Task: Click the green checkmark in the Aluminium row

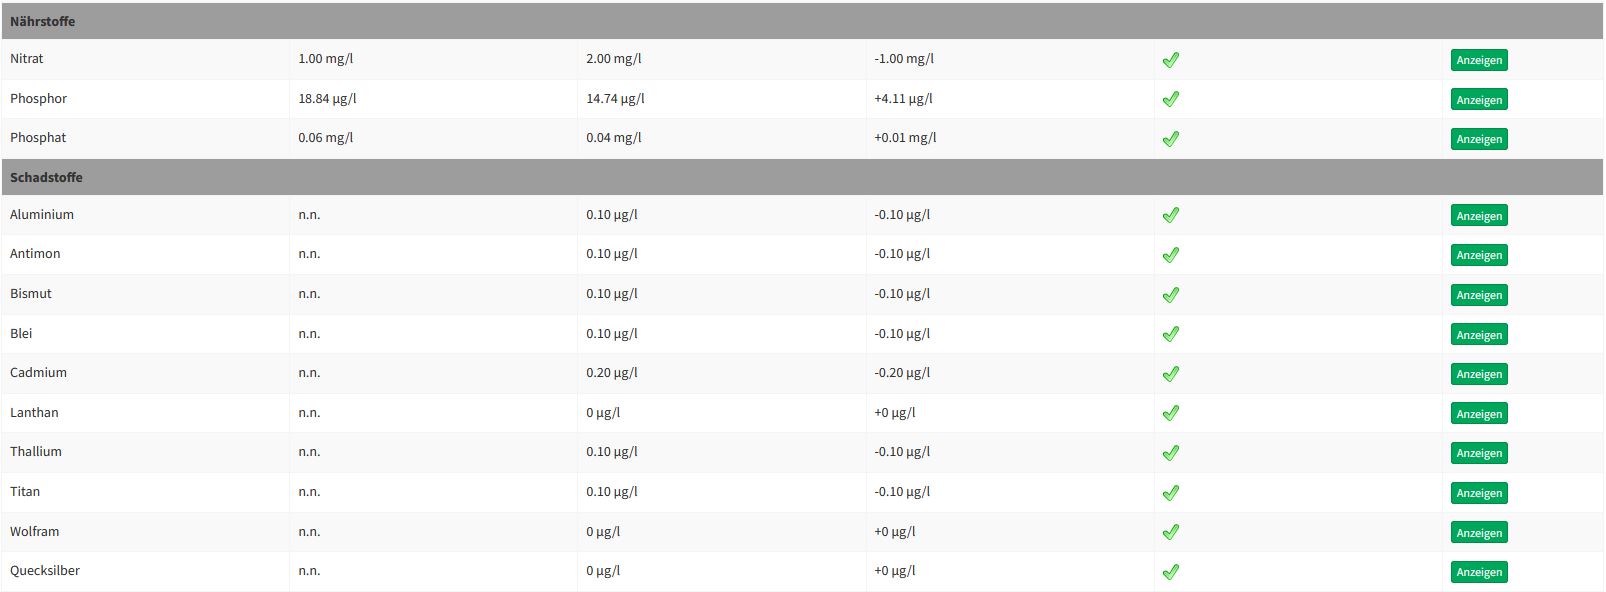Action: (x=1170, y=215)
